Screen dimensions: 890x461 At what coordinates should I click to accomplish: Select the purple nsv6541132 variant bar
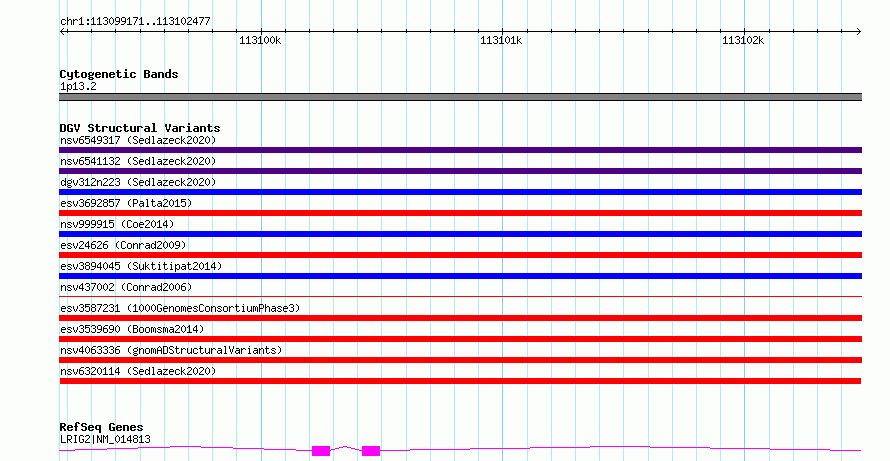tap(460, 171)
